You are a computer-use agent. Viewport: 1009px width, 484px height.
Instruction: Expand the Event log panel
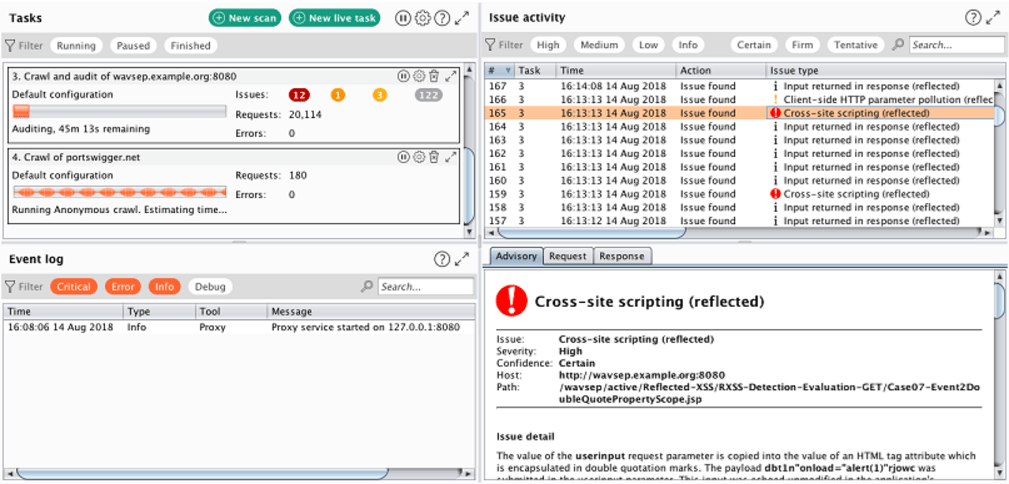tap(462, 259)
